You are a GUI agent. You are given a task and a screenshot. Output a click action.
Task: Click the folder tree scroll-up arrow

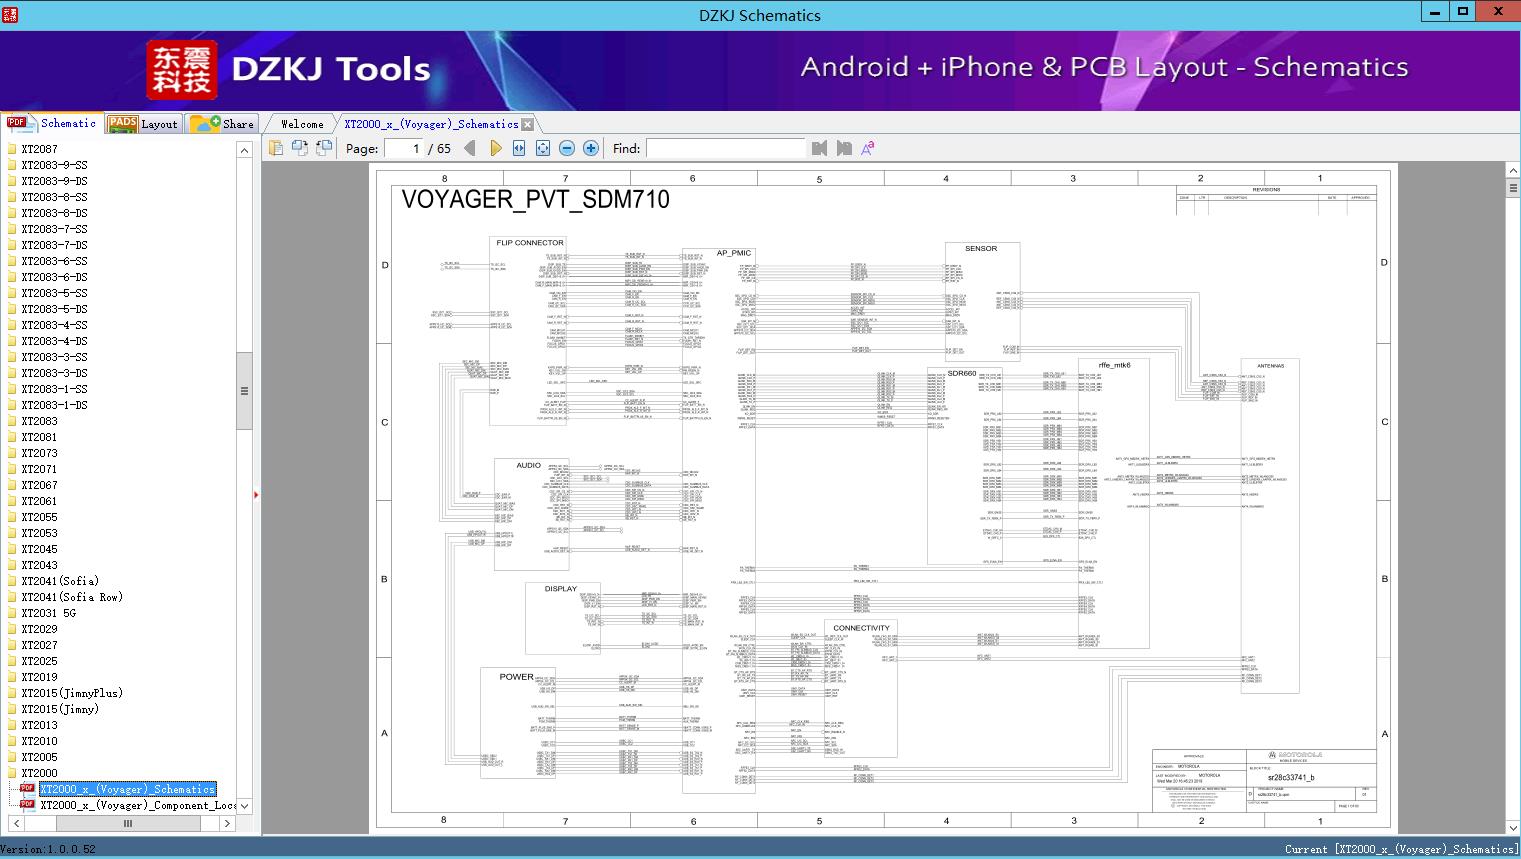(x=244, y=150)
